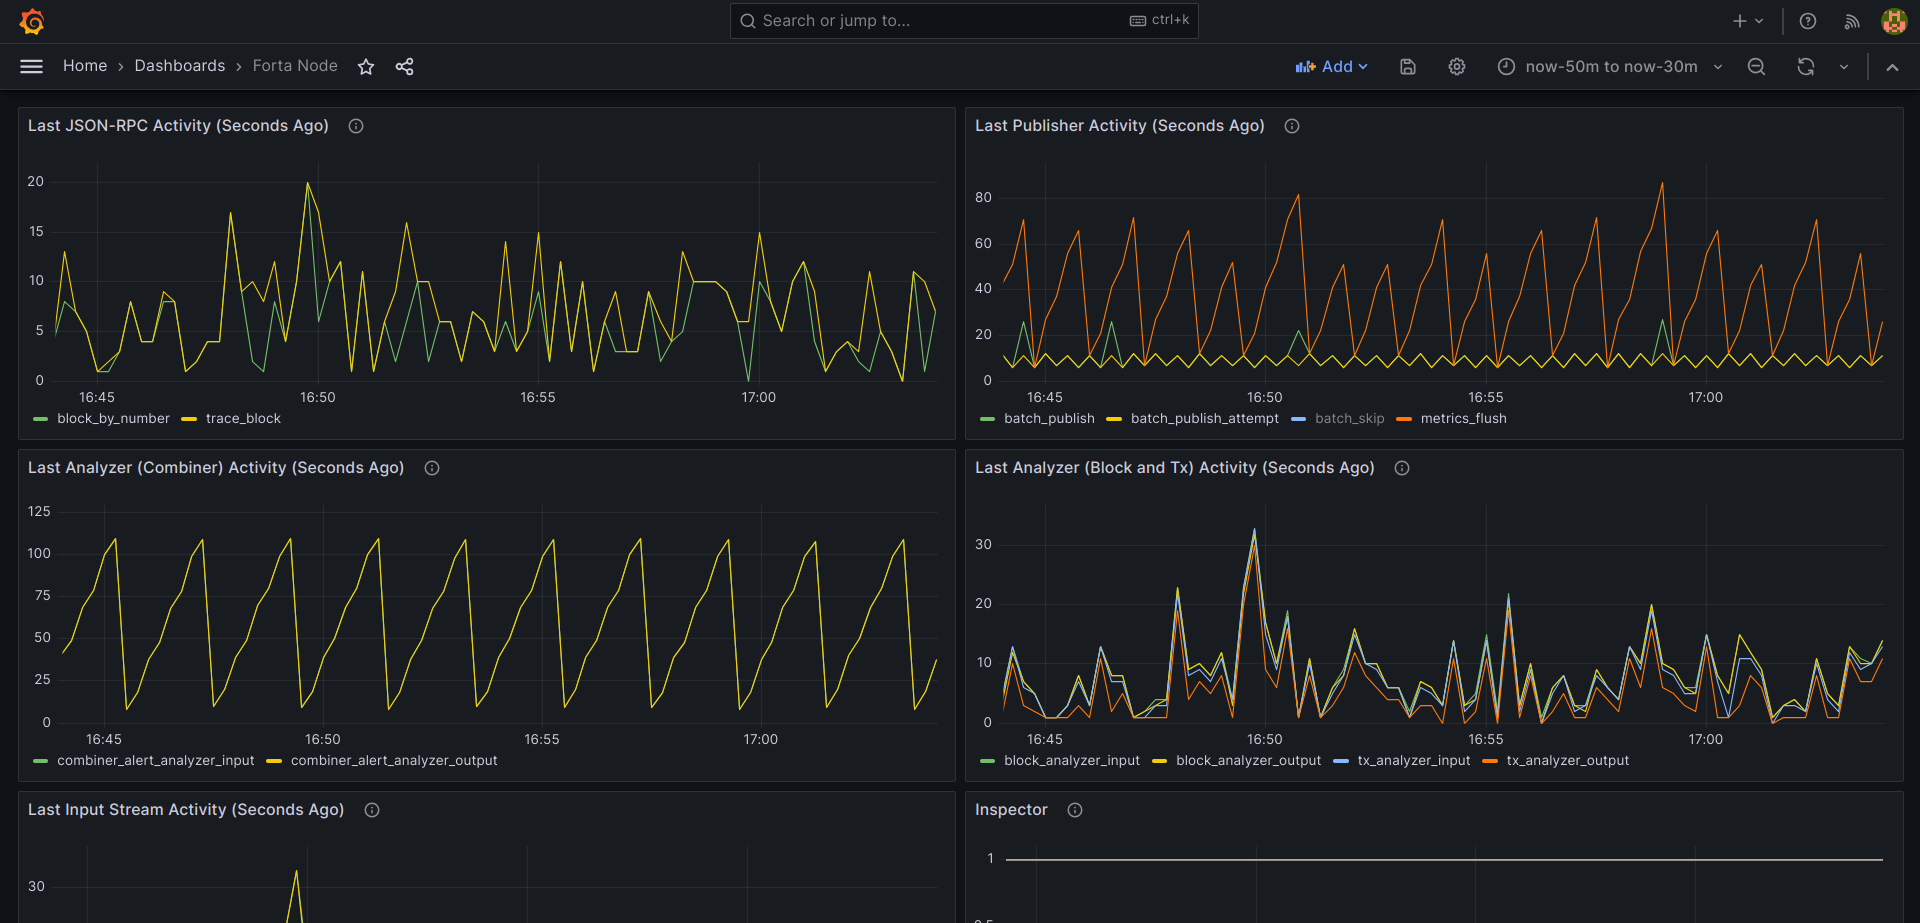The height and width of the screenshot is (923, 1920).
Task: Toggle block_analyzer_output legend label
Action: pos(1249,761)
